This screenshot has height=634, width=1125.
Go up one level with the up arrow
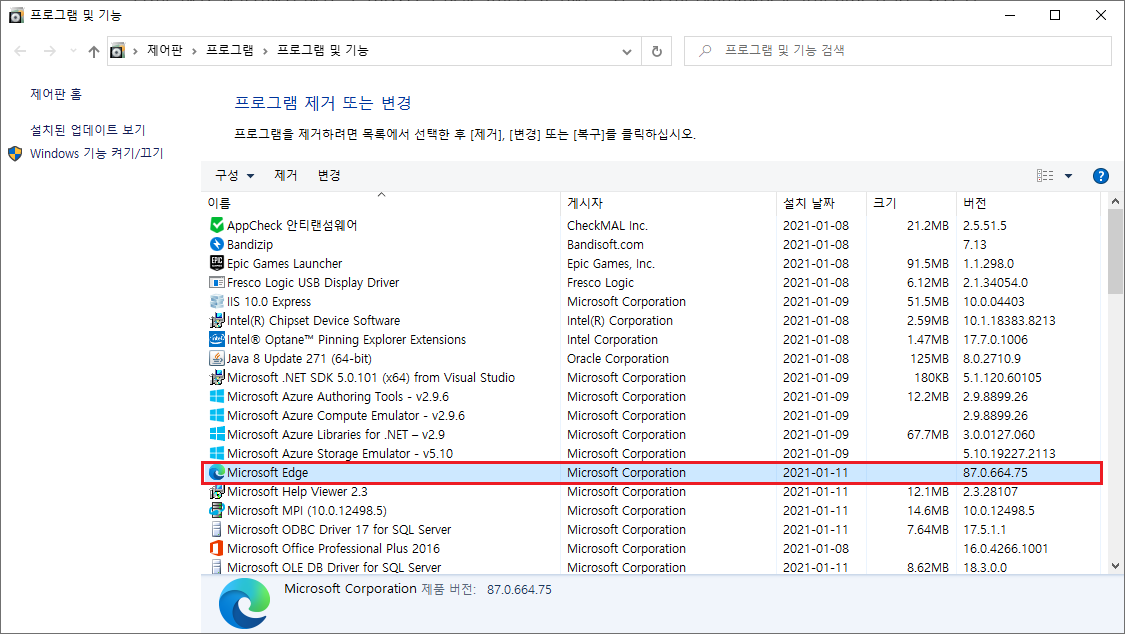pyautogui.click(x=94, y=51)
